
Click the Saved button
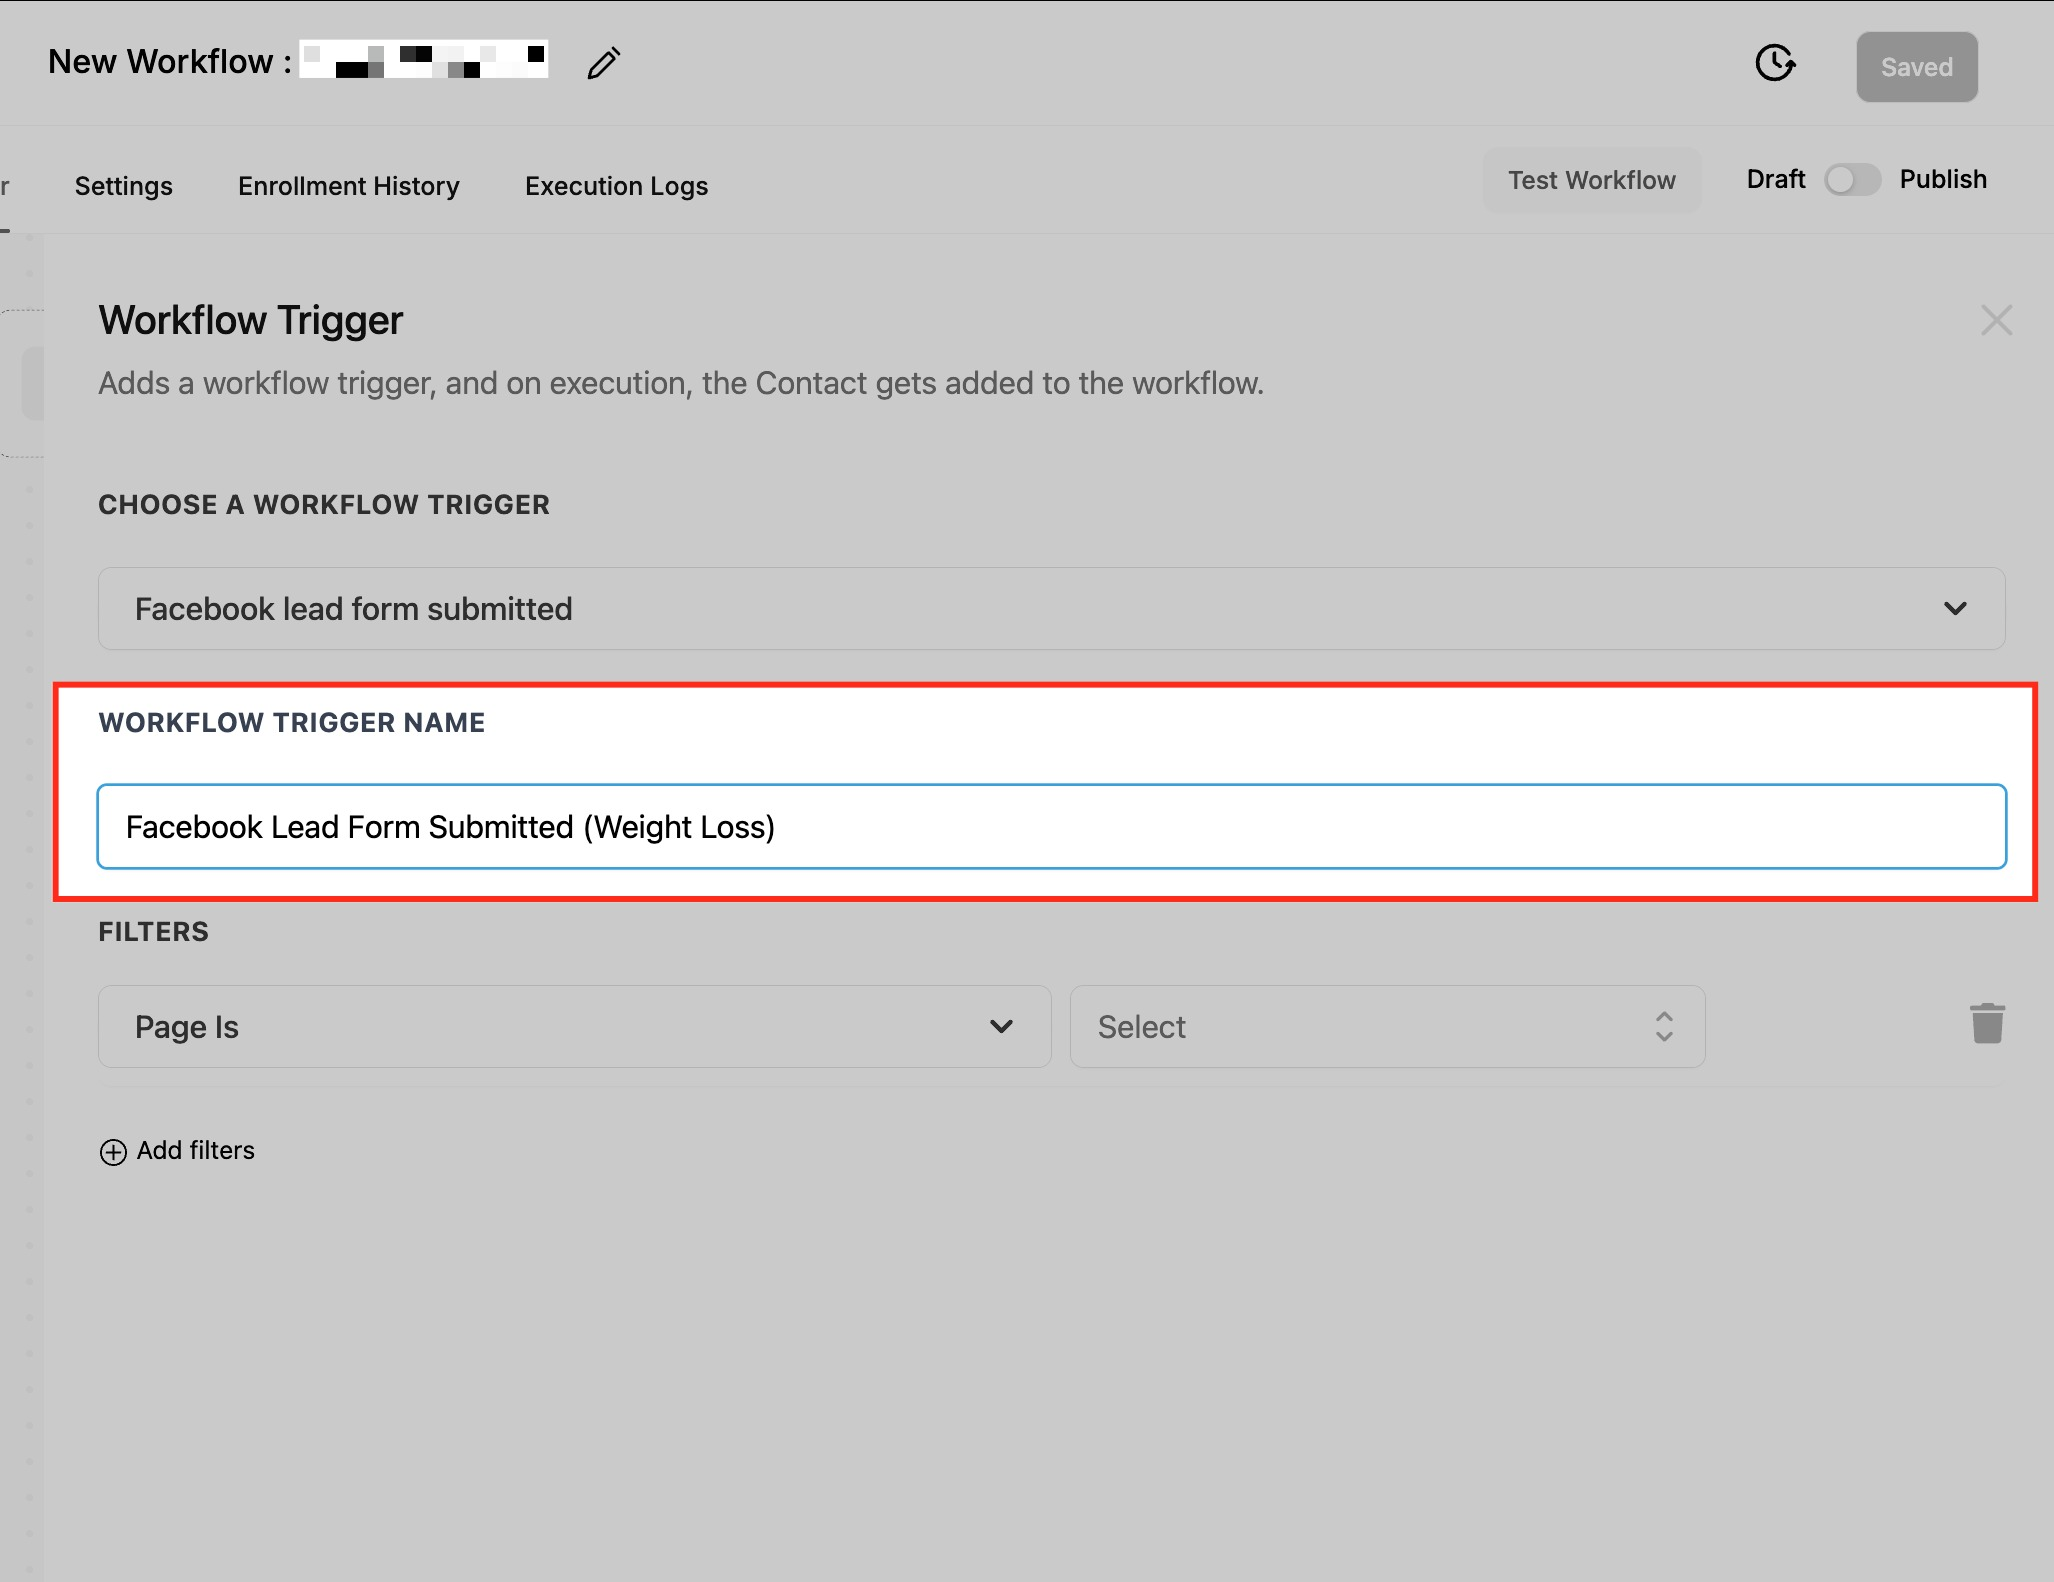pyautogui.click(x=1916, y=67)
